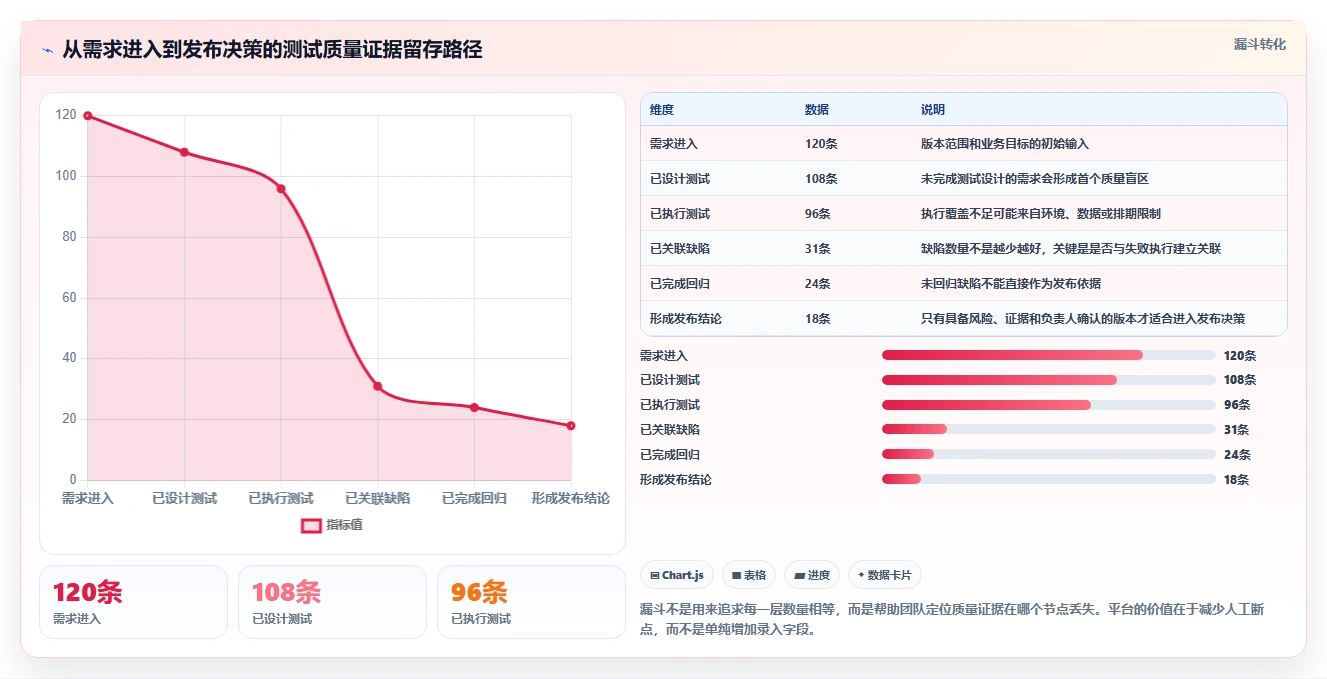Click the x-axis label 形成发布结论
Screen dimensions: 1327x679
tap(571, 498)
